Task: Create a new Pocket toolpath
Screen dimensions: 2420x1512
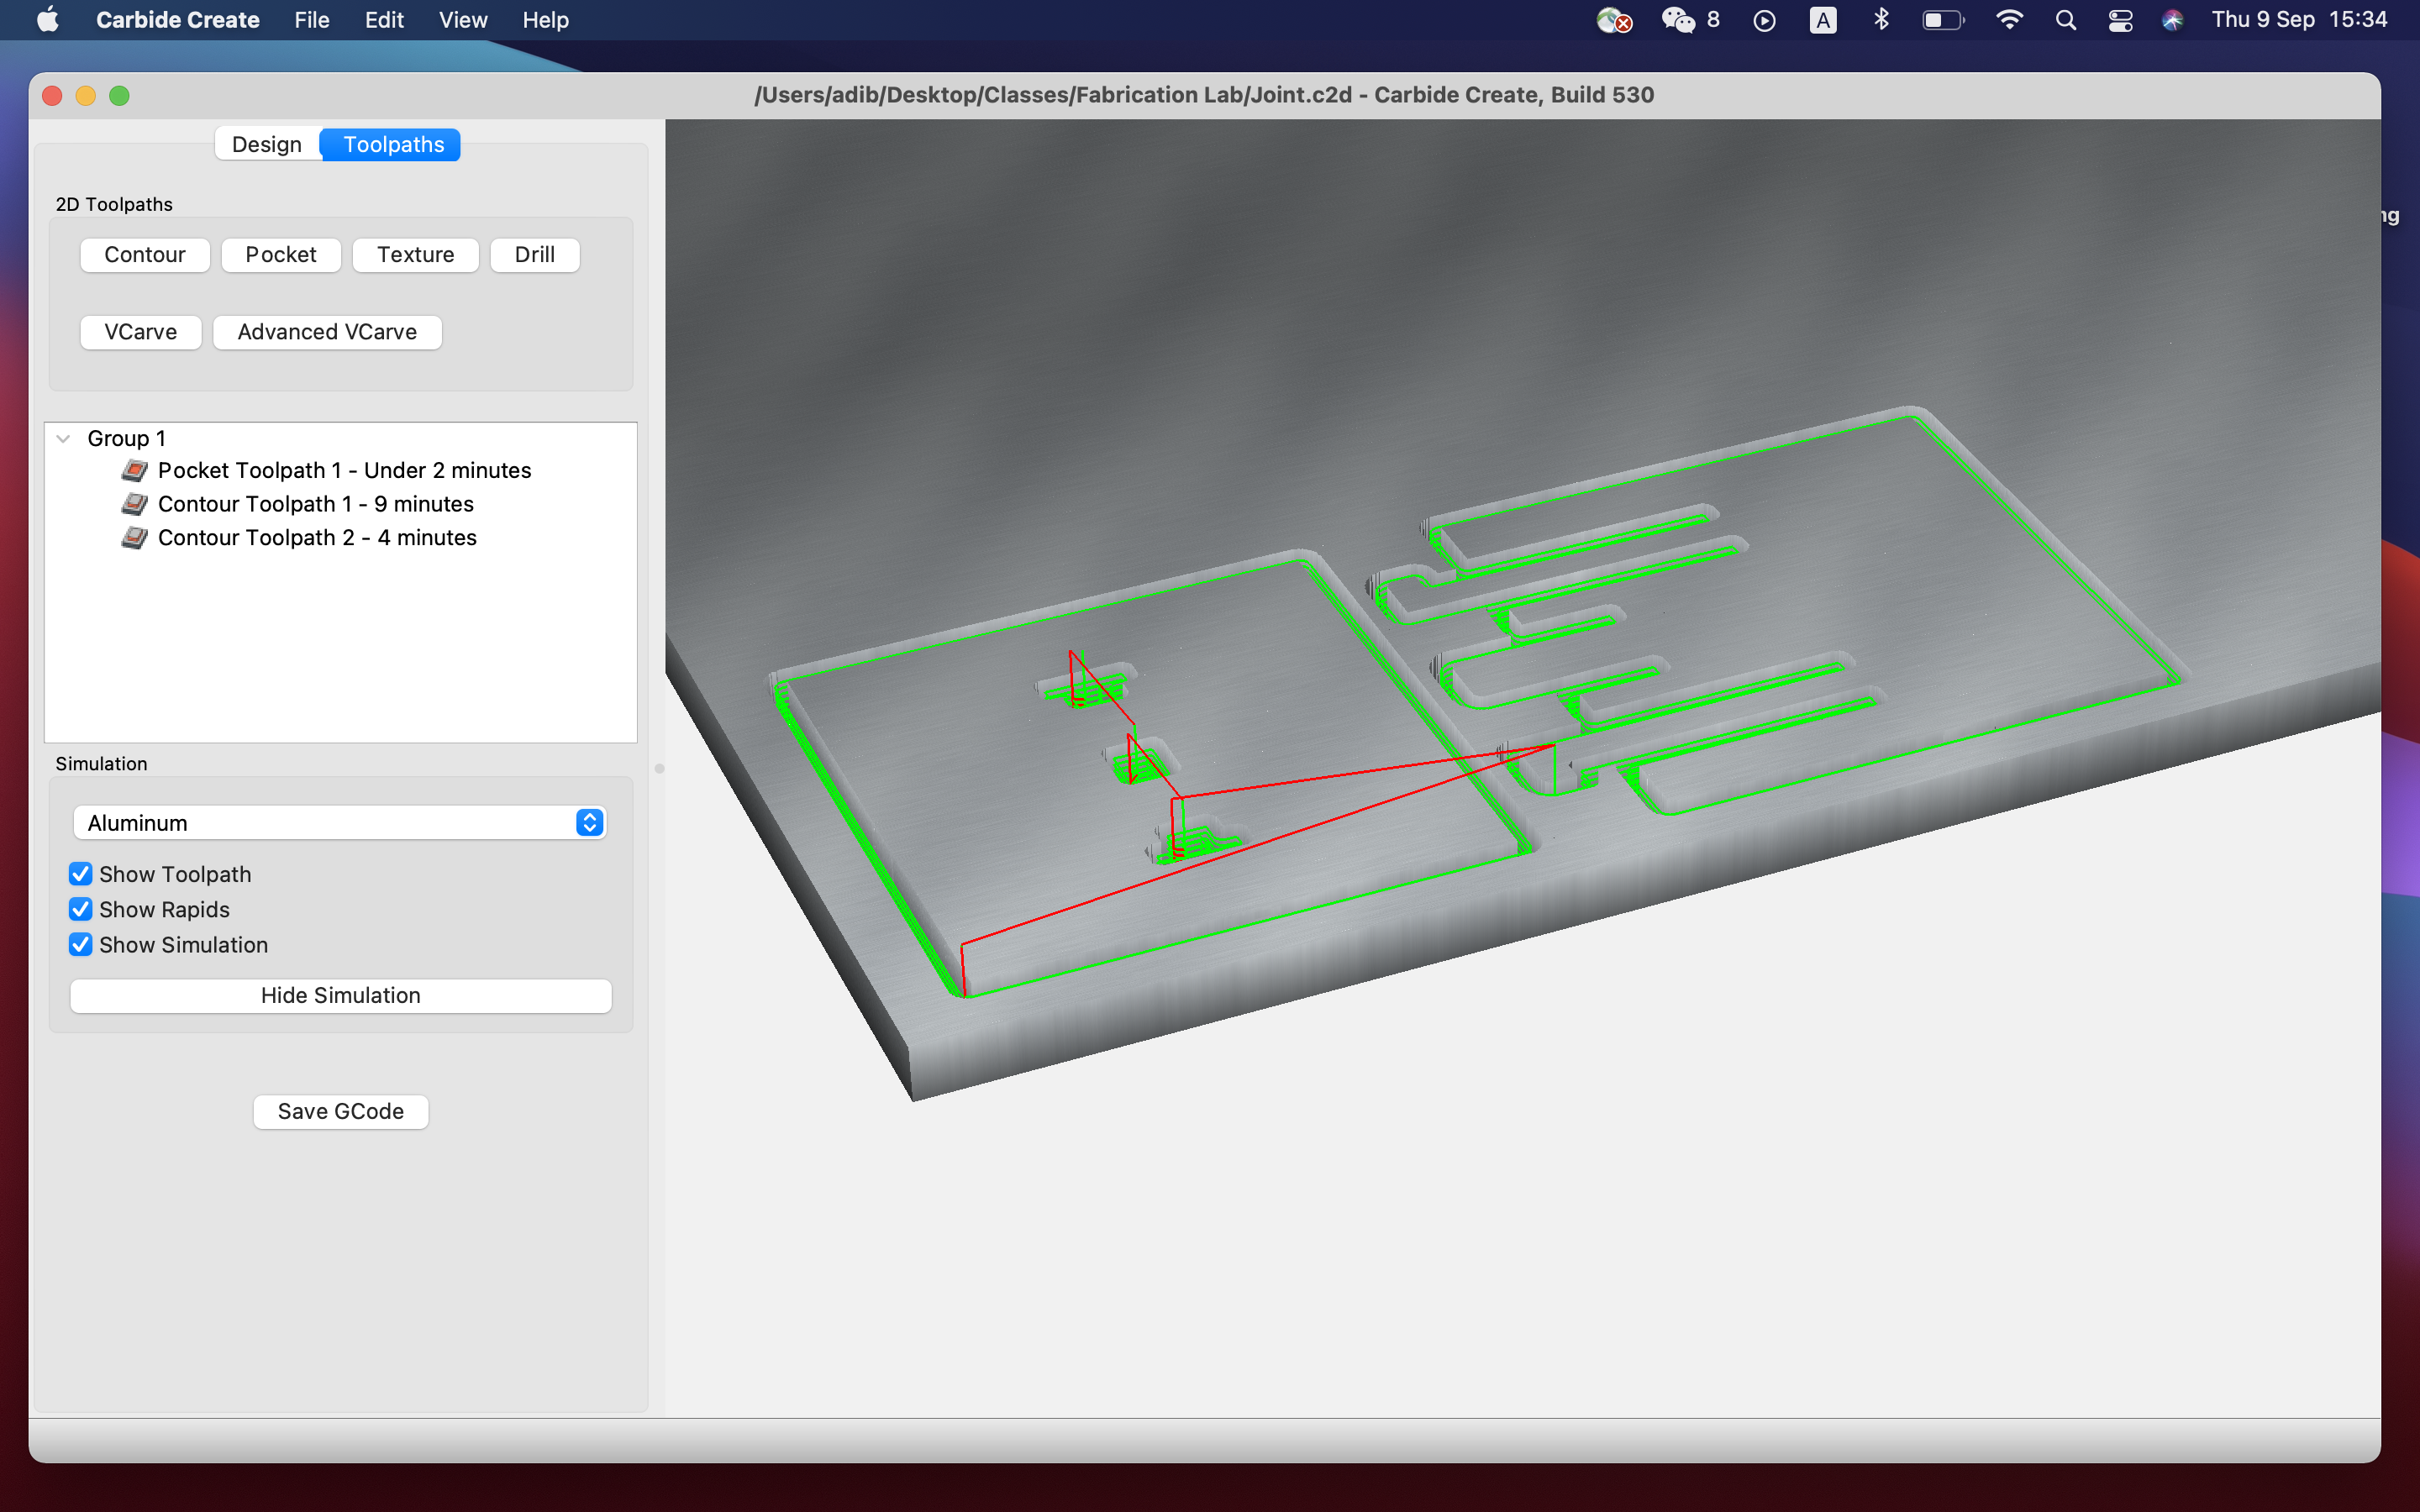Action: 281,255
